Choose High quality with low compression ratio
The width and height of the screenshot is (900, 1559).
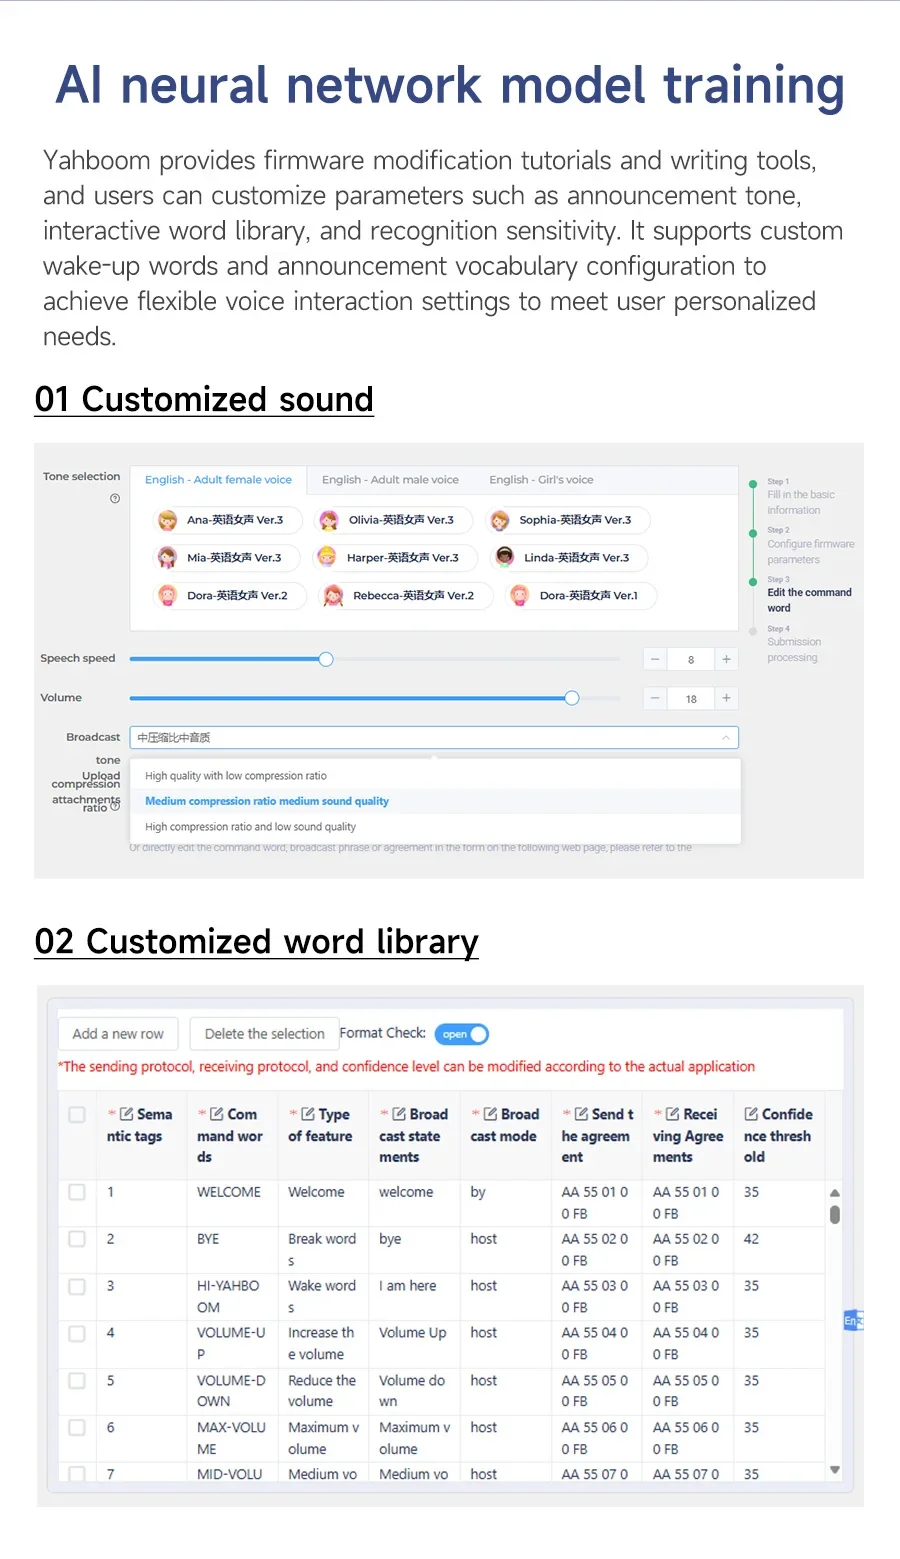pos(236,776)
